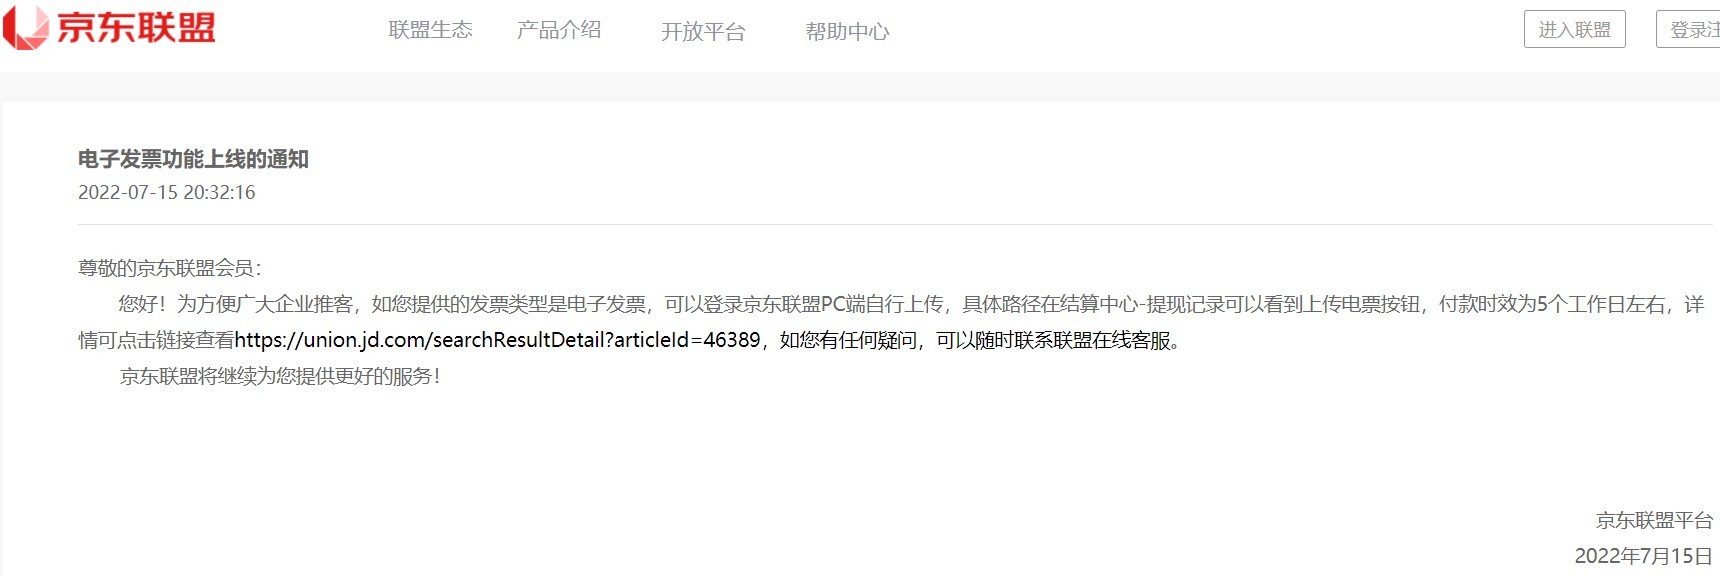Click the red JD Union logo icon
1720x576 pixels.
[25, 27]
